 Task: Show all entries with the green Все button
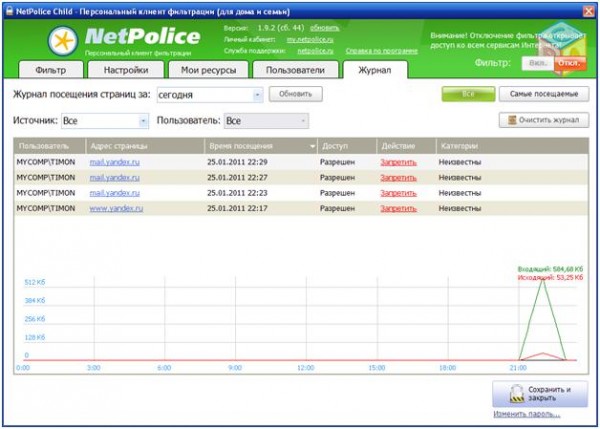pos(468,94)
